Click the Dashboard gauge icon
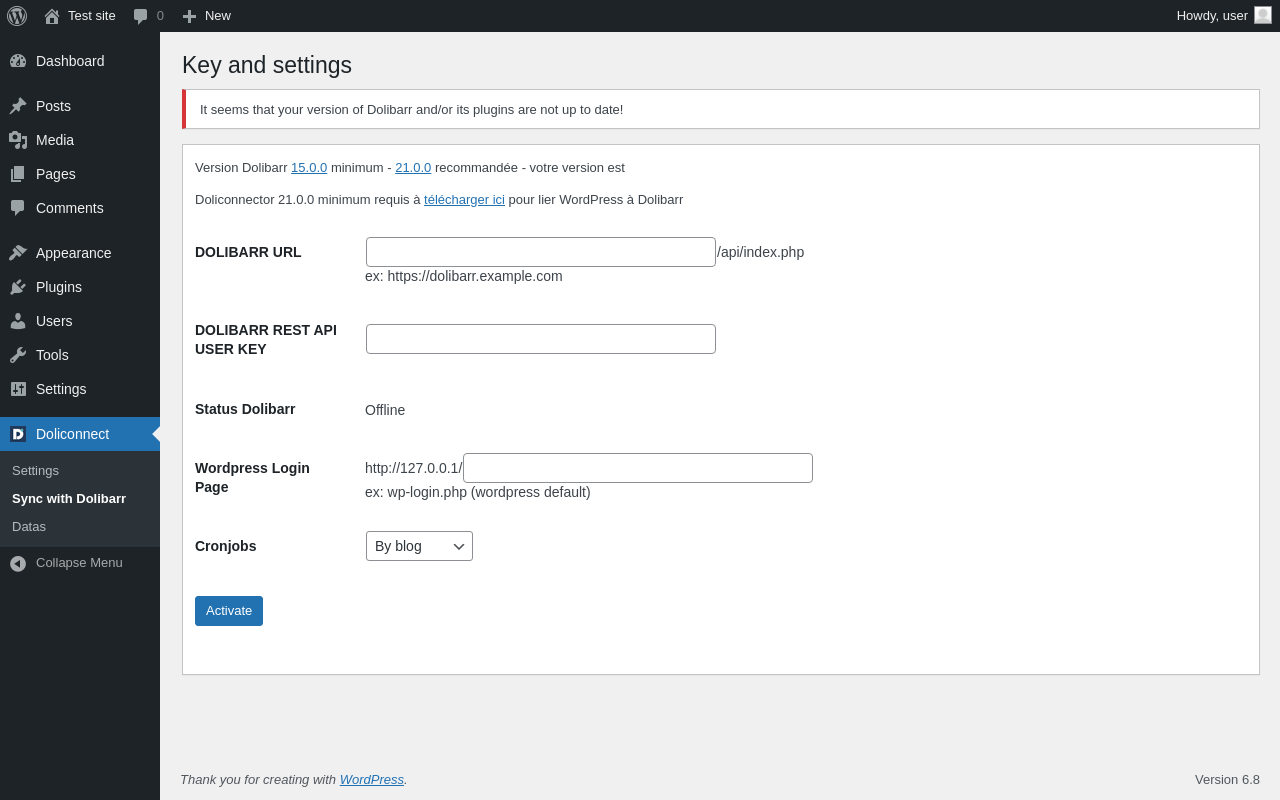Screen dimensions: 1280x800 18,61
